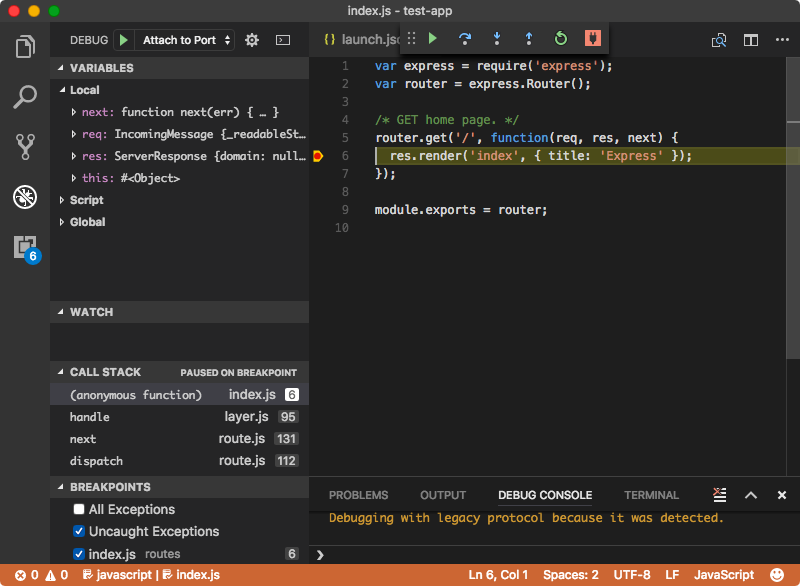Open the launch.json editor tab
The image size is (800, 586).
pyautogui.click(x=361, y=39)
